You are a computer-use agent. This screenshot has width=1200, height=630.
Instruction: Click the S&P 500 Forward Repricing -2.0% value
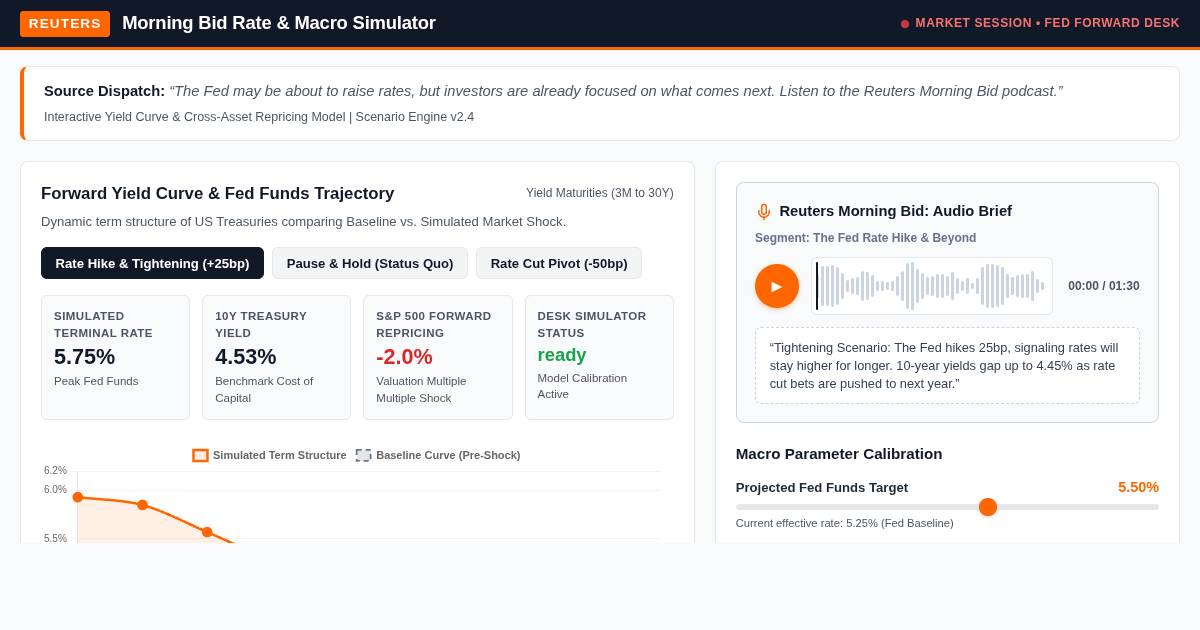point(404,357)
